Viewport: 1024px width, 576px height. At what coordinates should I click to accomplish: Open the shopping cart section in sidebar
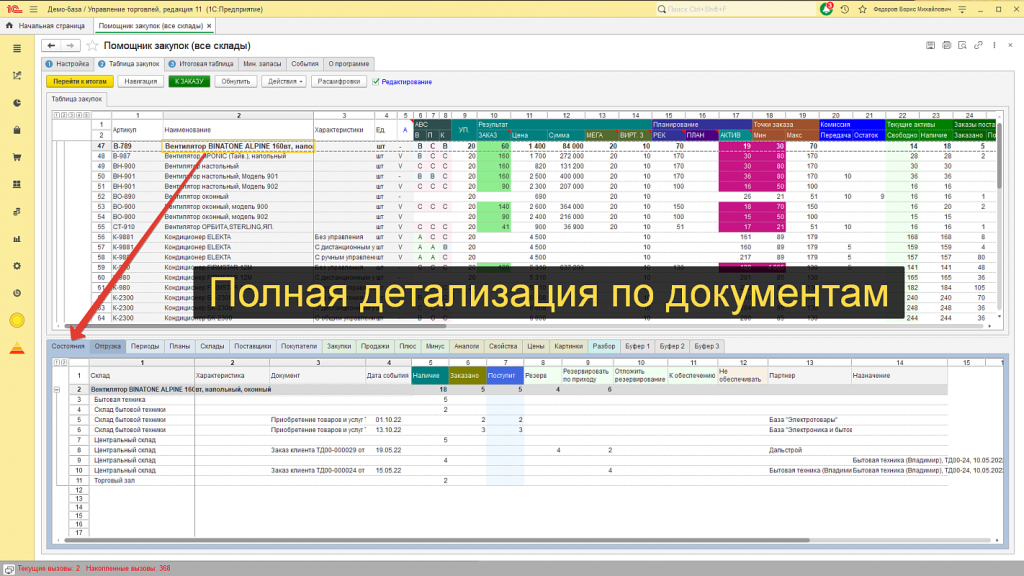[x=17, y=157]
